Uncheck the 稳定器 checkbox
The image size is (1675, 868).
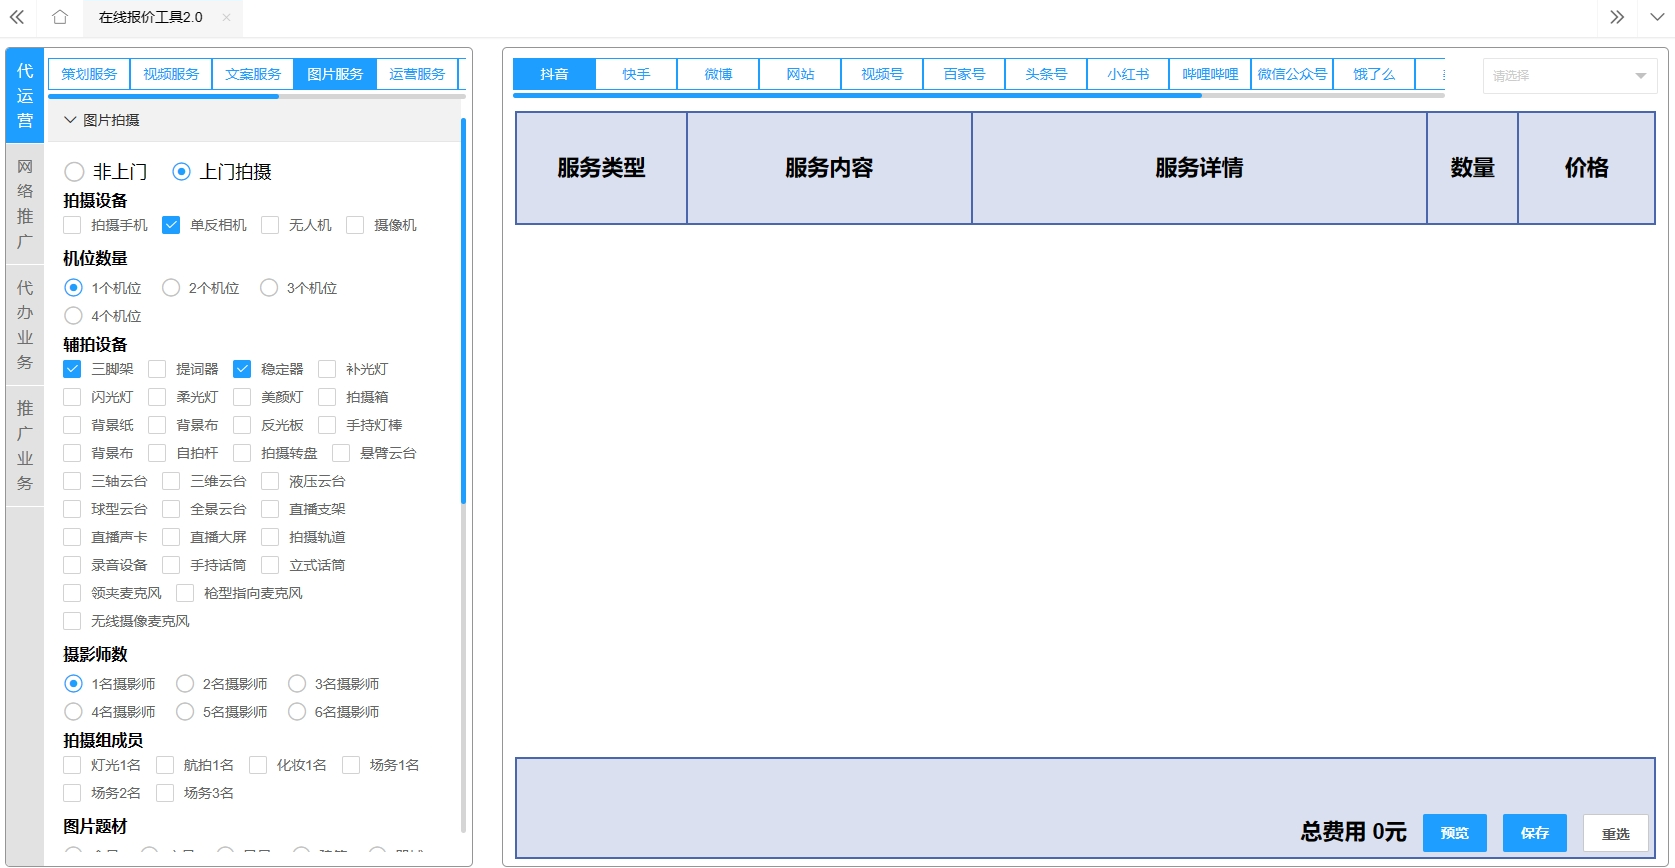[x=242, y=369]
